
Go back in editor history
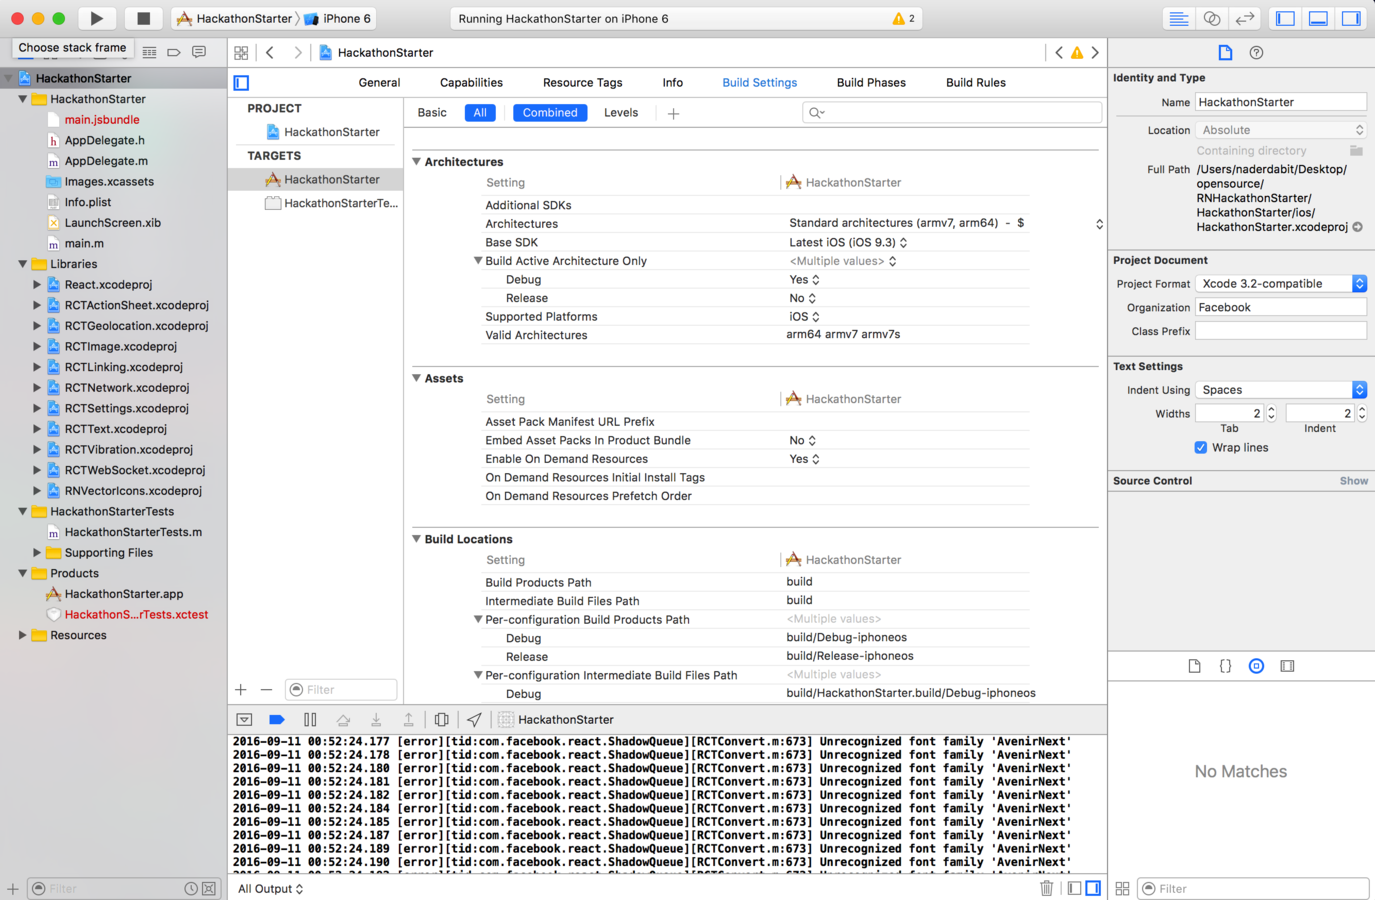[x=270, y=52]
